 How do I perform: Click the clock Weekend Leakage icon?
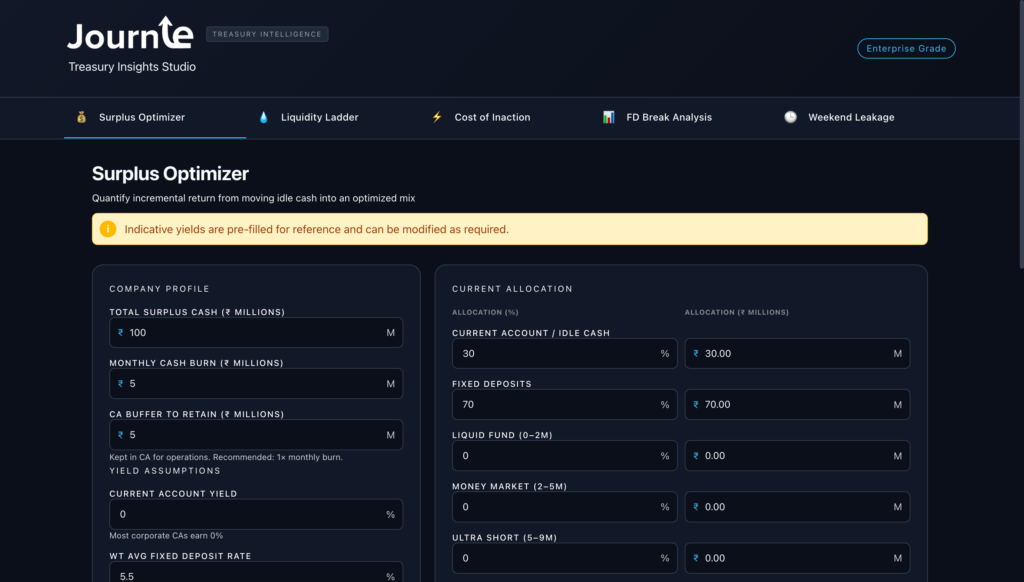coord(790,117)
